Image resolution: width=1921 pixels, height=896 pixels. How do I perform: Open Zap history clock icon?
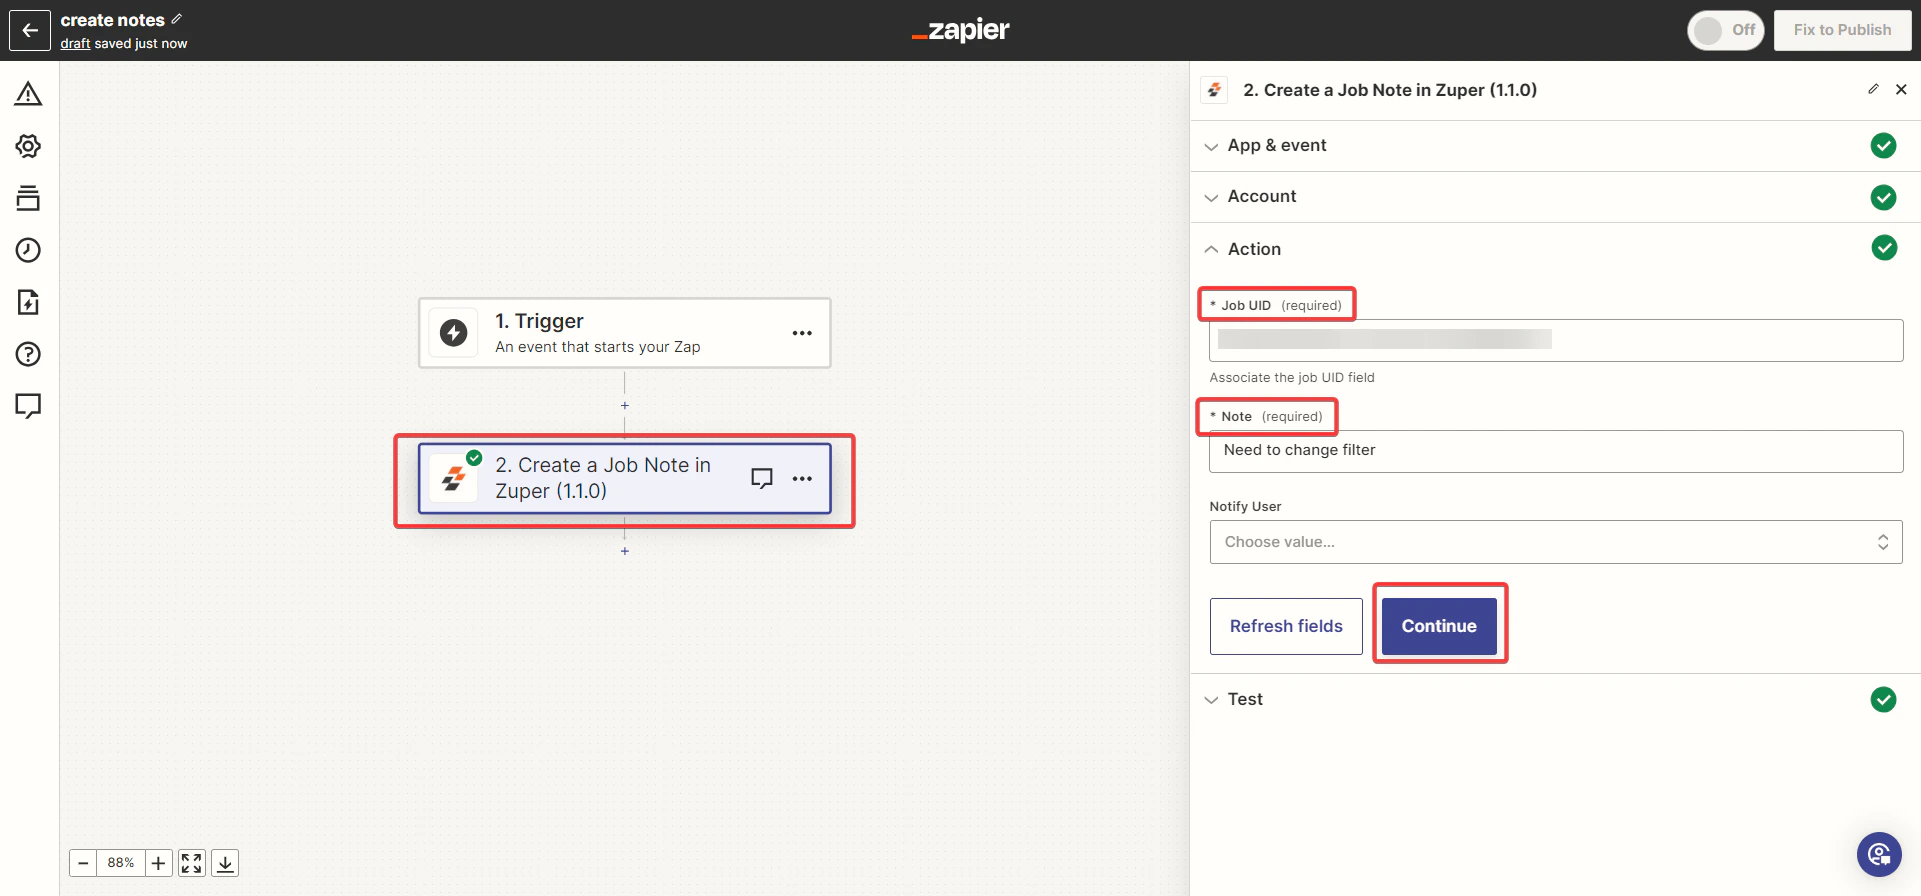28,250
